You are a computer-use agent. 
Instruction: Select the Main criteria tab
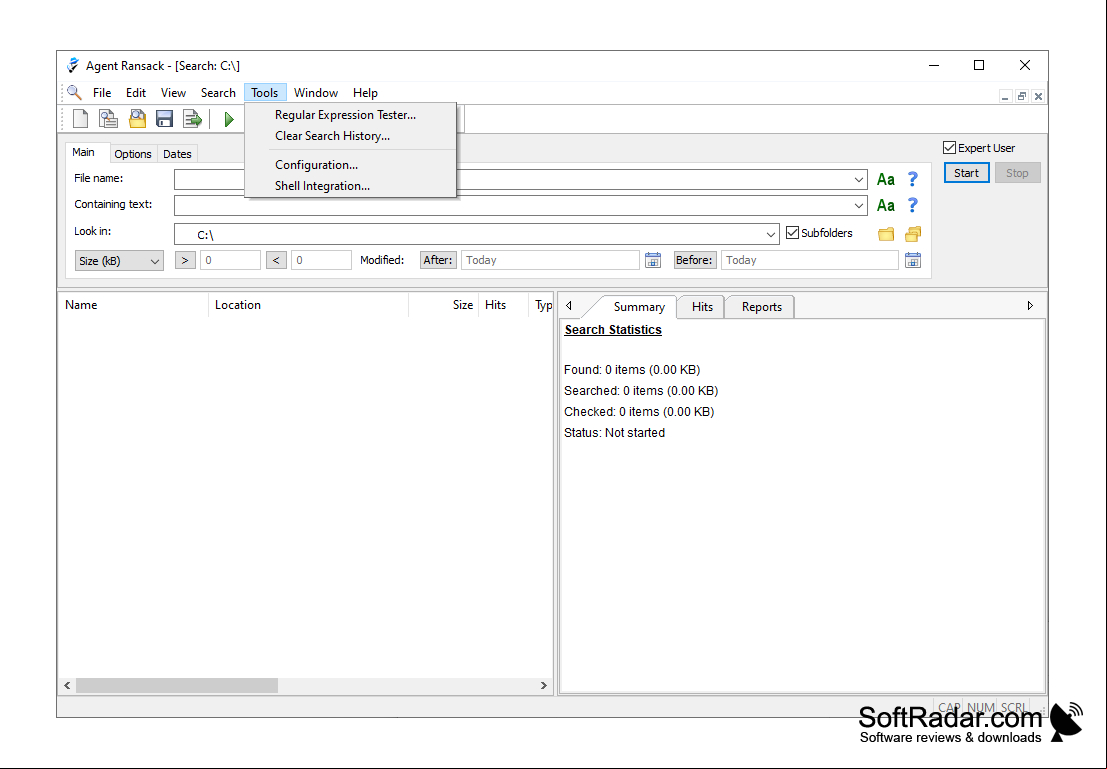click(83, 153)
